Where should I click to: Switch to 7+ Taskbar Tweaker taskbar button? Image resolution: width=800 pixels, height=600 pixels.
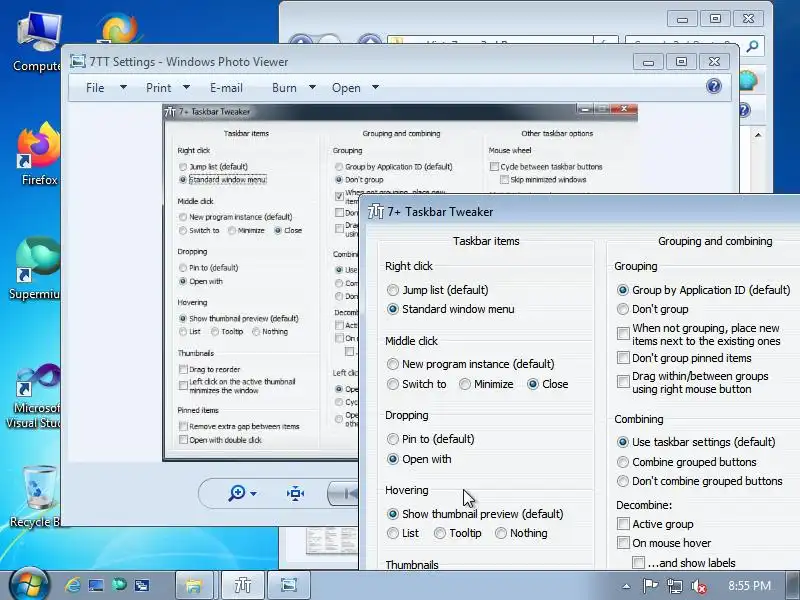243,585
